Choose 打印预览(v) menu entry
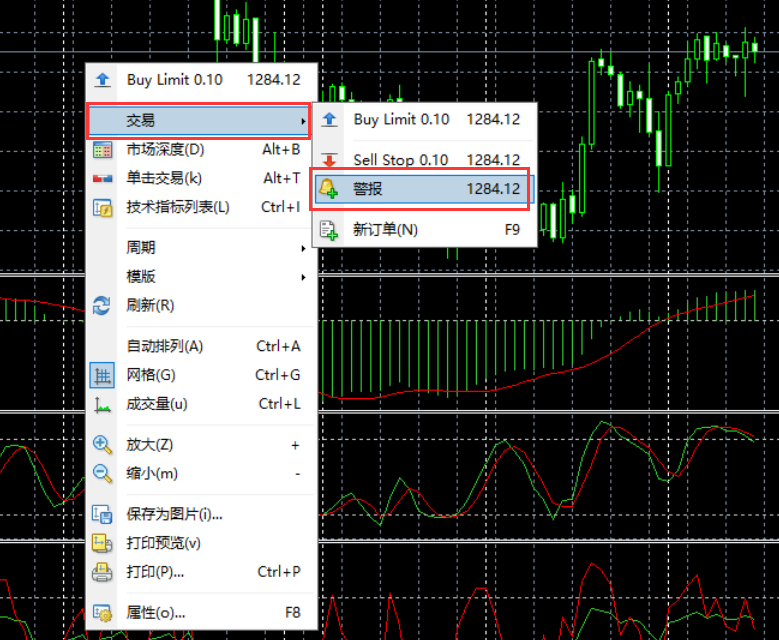This screenshot has width=779, height=640. point(201,543)
